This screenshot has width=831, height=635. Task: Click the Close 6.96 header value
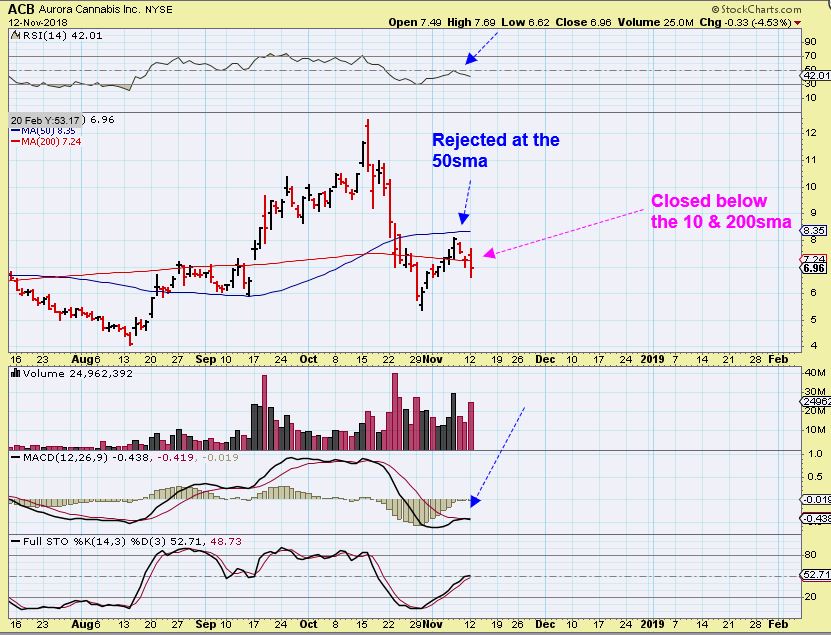pyautogui.click(x=583, y=22)
